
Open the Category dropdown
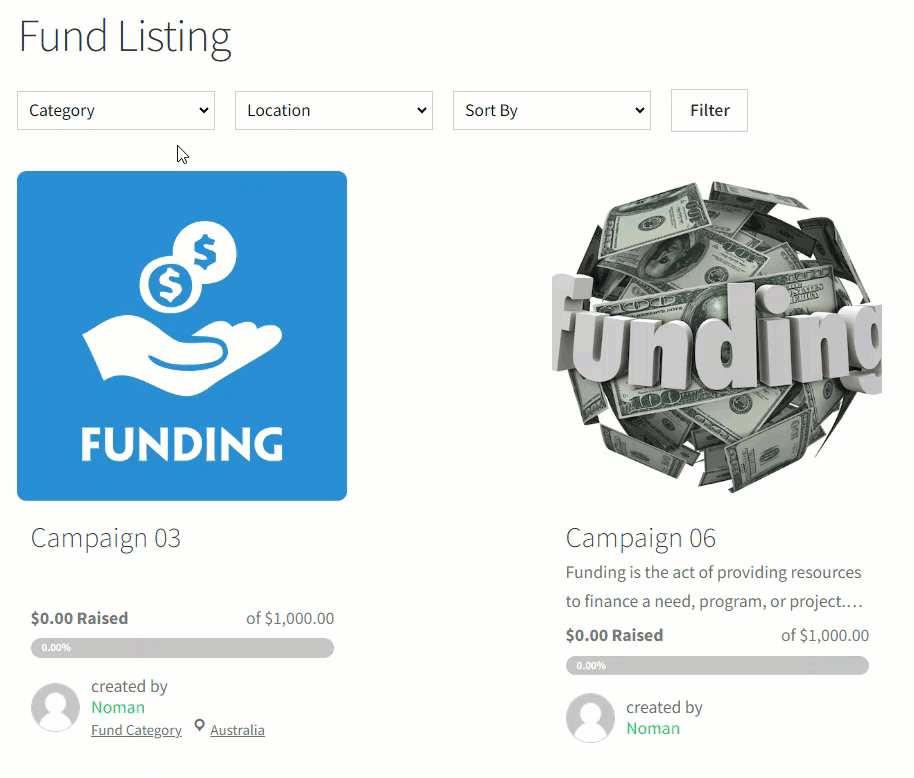click(x=116, y=111)
